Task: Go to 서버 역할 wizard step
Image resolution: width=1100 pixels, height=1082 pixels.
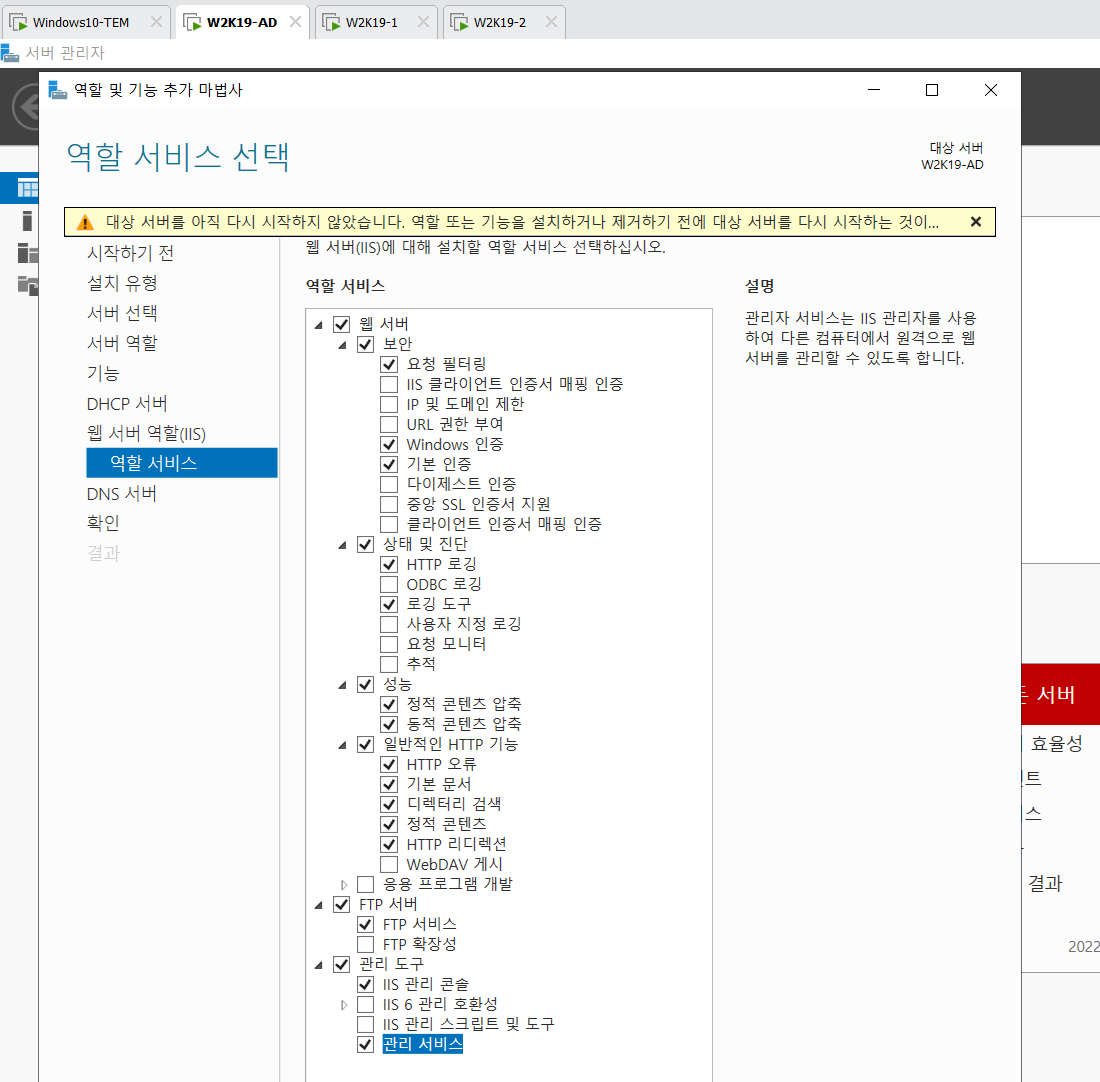Action: click(122, 344)
